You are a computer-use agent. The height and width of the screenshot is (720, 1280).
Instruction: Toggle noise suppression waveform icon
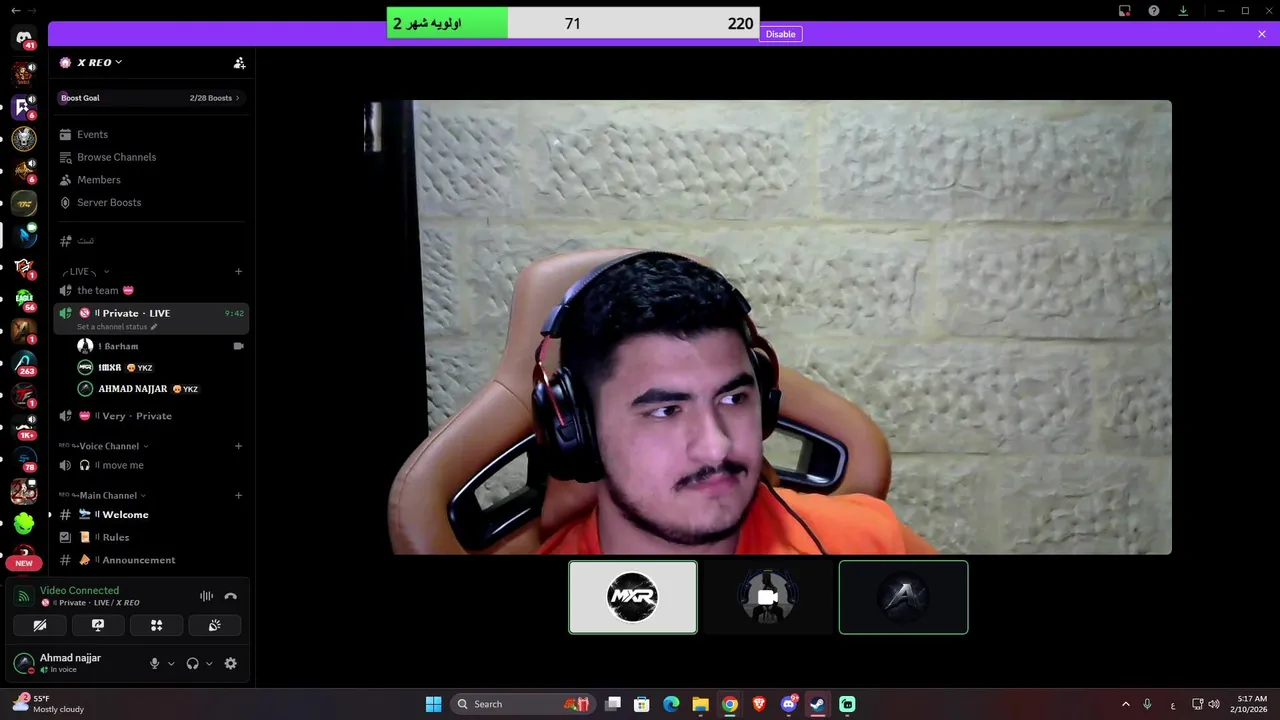coord(206,596)
